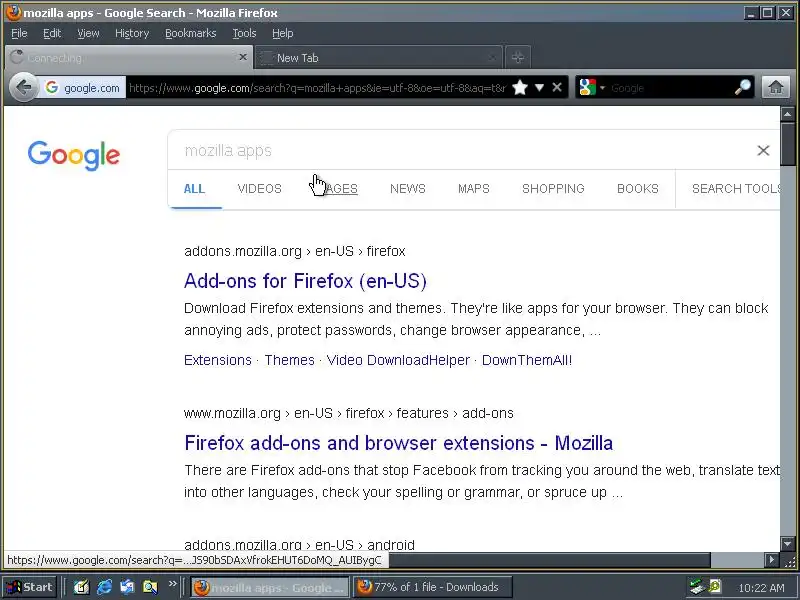Click the Google logo

[x=74, y=156]
